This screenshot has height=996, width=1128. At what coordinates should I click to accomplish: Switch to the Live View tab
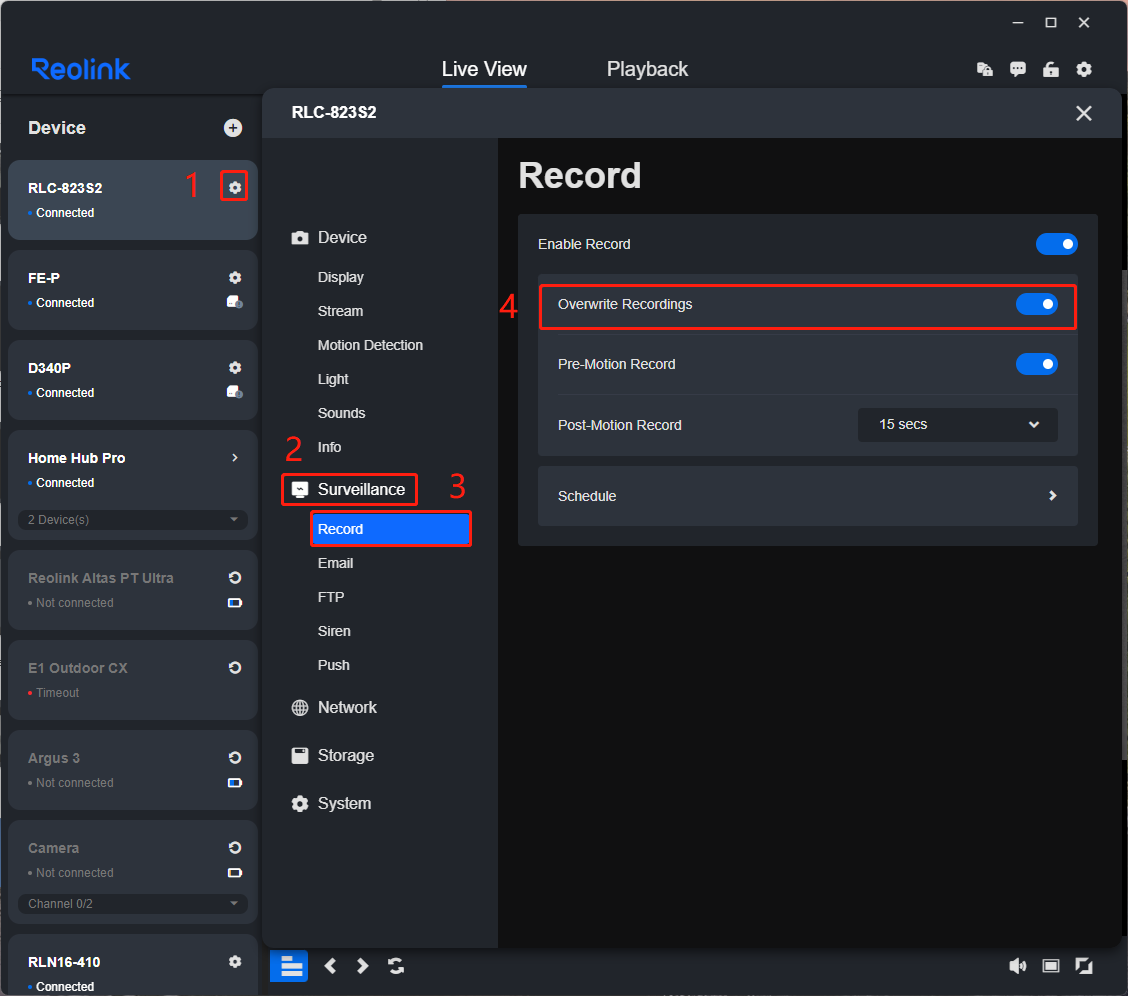pos(483,69)
